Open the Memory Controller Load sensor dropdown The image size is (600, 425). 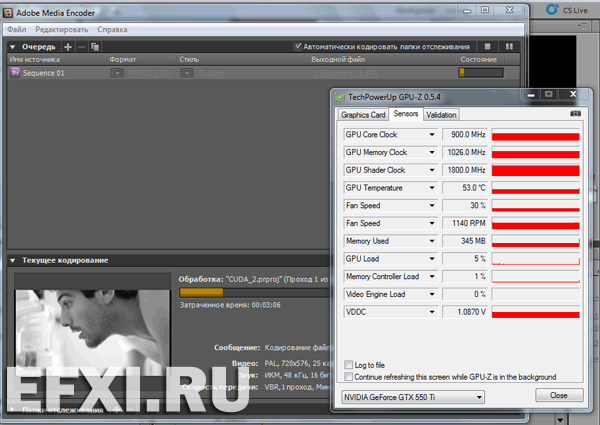[432, 277]
